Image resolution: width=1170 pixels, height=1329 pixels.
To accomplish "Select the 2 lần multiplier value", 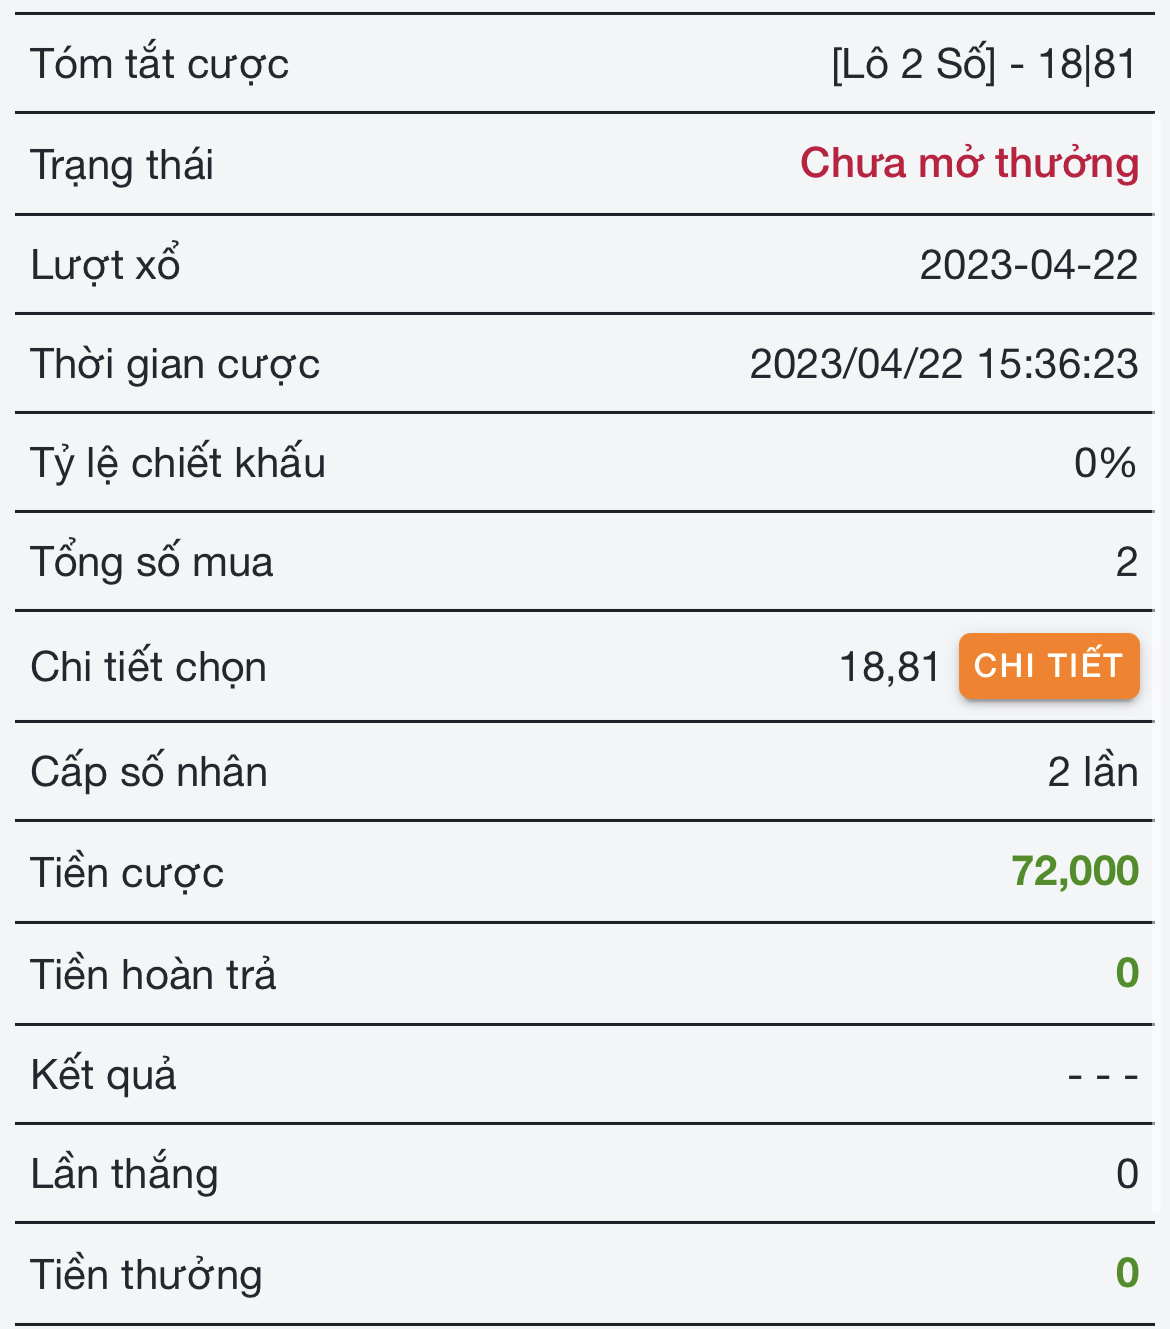I will pyautogui.click(x=1092, y=773).
